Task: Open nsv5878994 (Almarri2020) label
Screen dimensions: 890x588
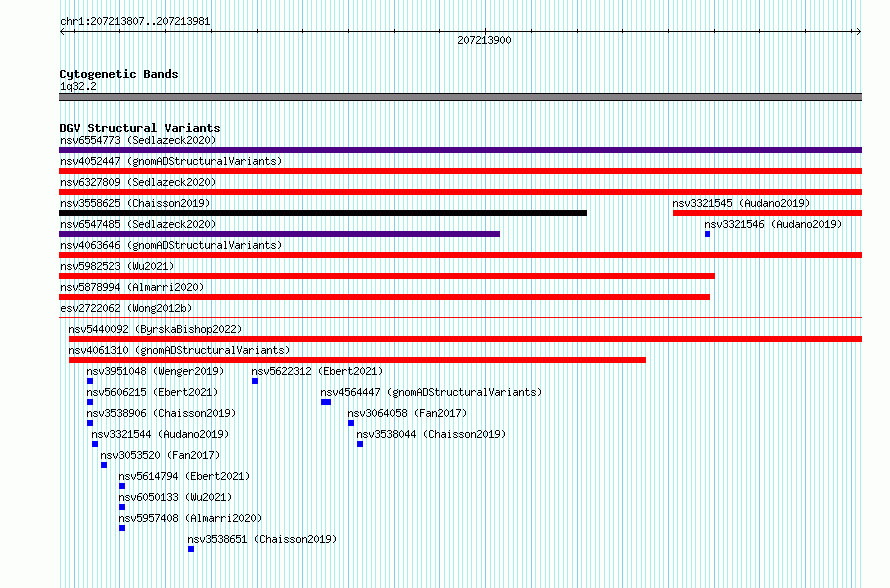Action: coord(132,287)
